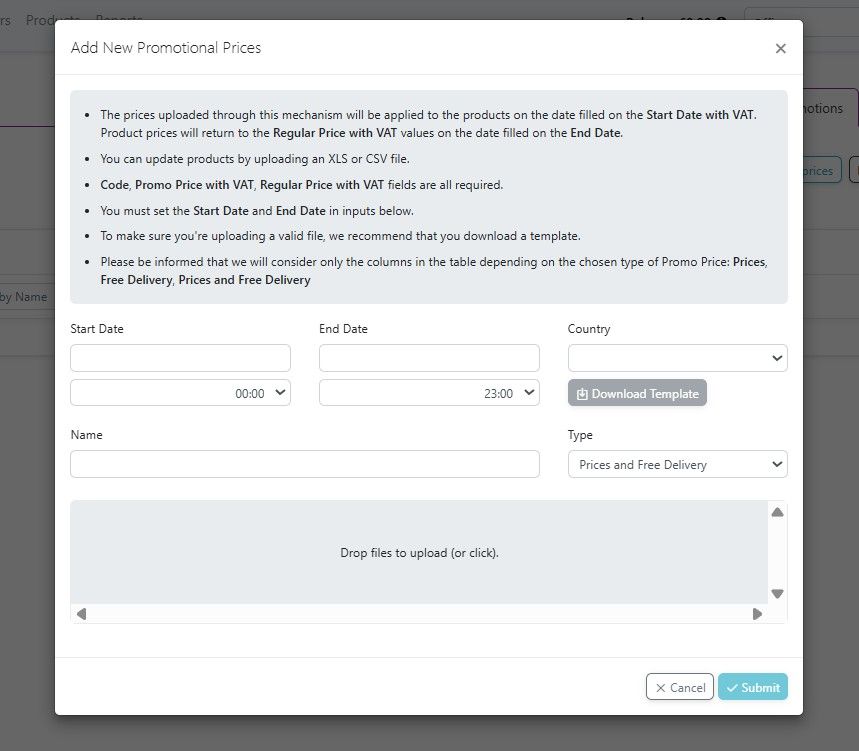Focus the End Date input field

coord(429,358)
